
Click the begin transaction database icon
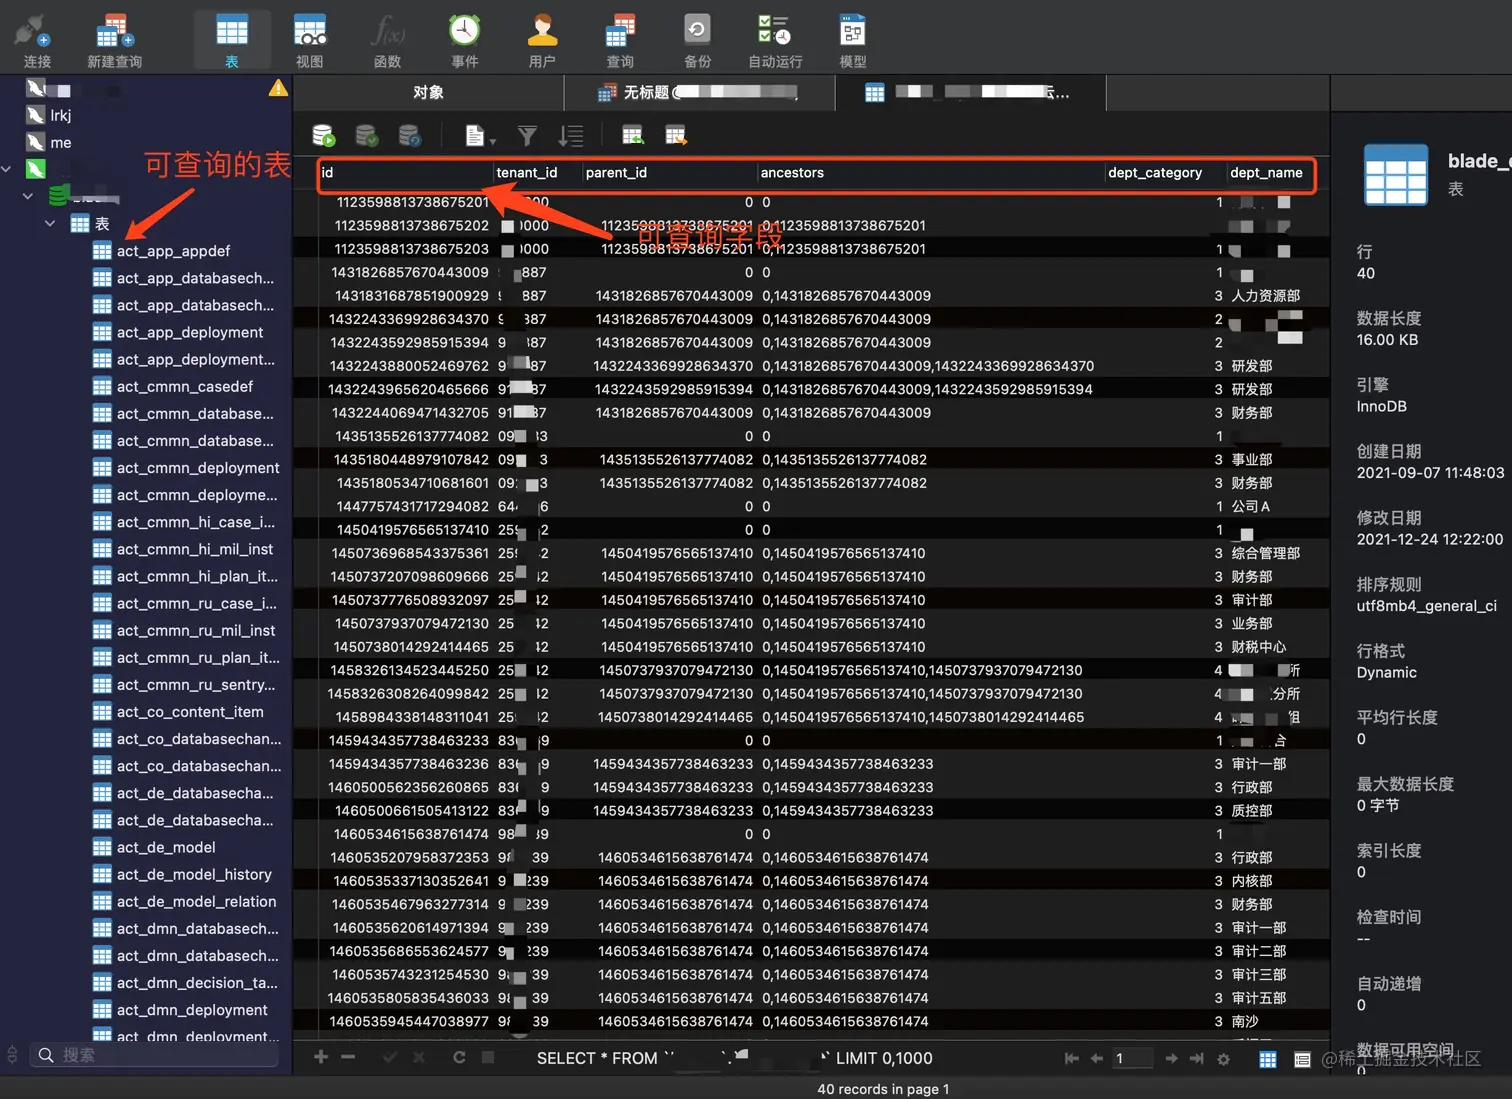(x=324, y=135)
